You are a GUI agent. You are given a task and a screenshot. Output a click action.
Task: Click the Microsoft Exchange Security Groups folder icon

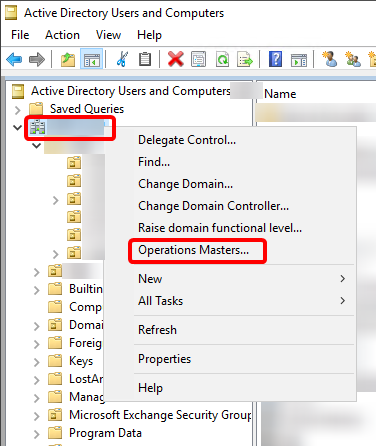point(55,415)
